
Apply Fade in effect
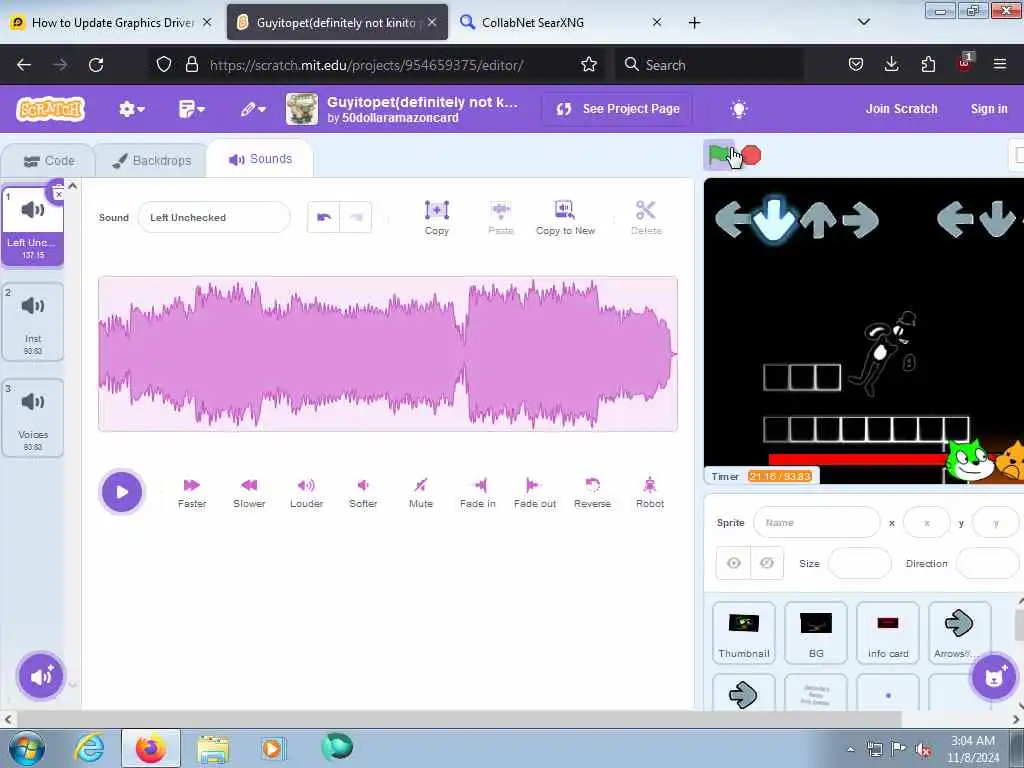[477, 493]
